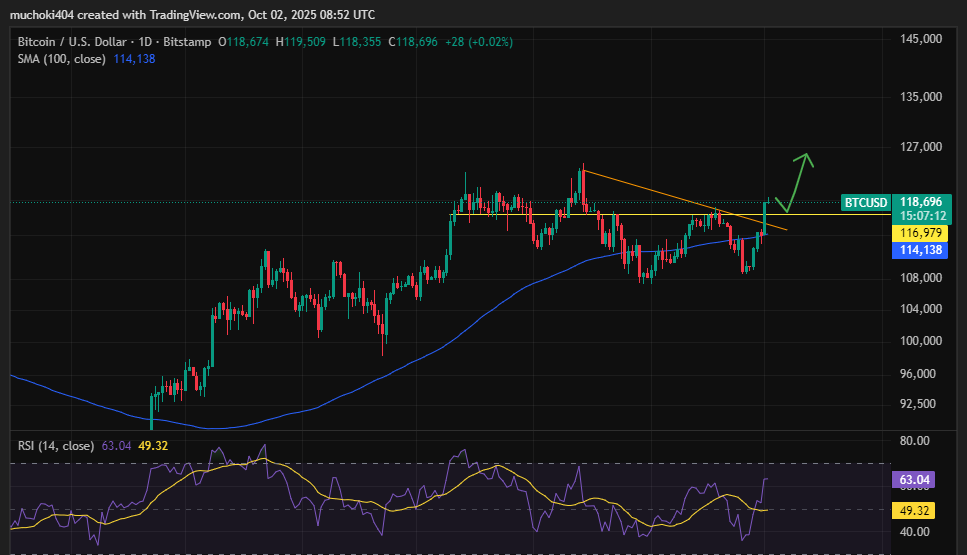The height and width of the screenshot is (555, 967).
Task: Click the 92,500 price scale label
Action: (x=920, y=404)
